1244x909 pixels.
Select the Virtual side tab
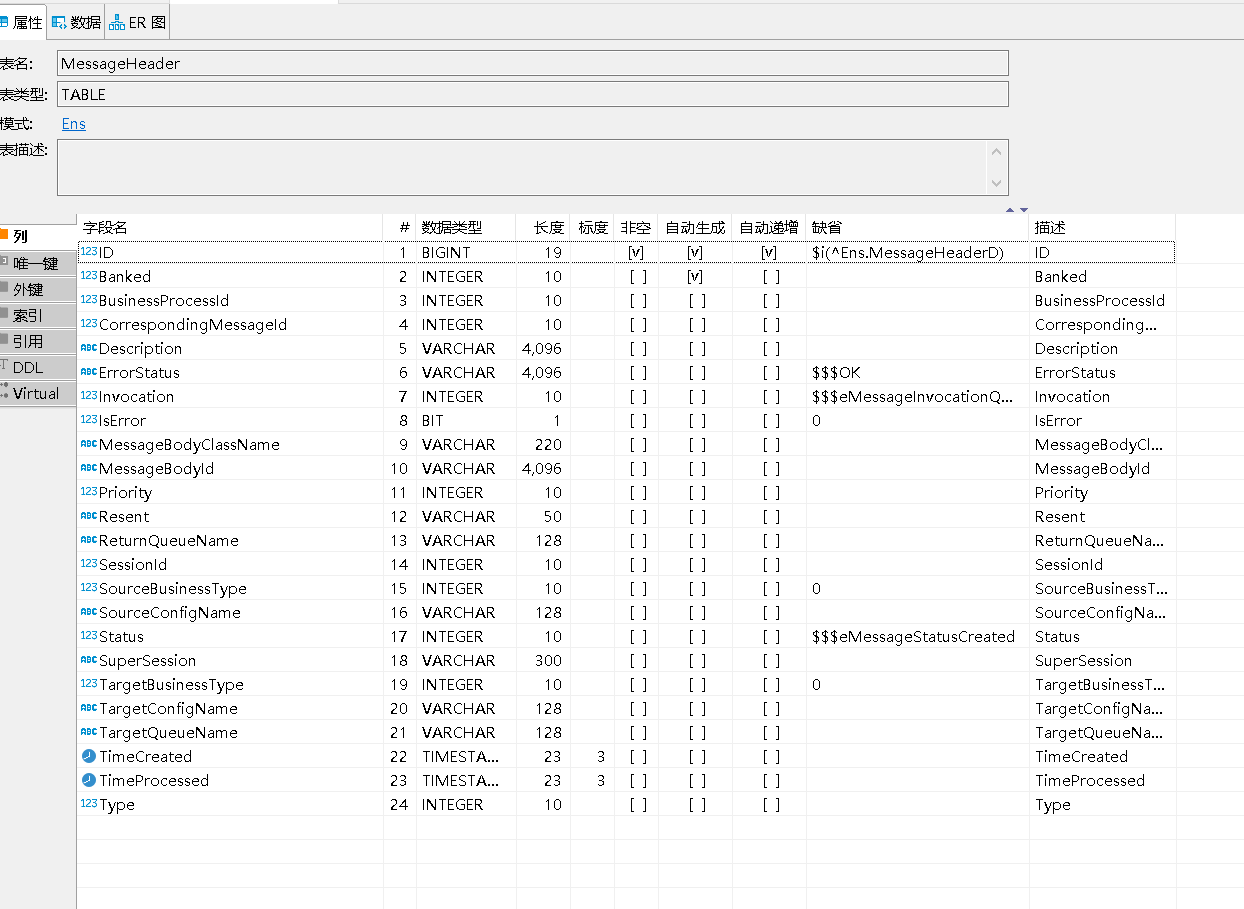(x=36, y=393)
